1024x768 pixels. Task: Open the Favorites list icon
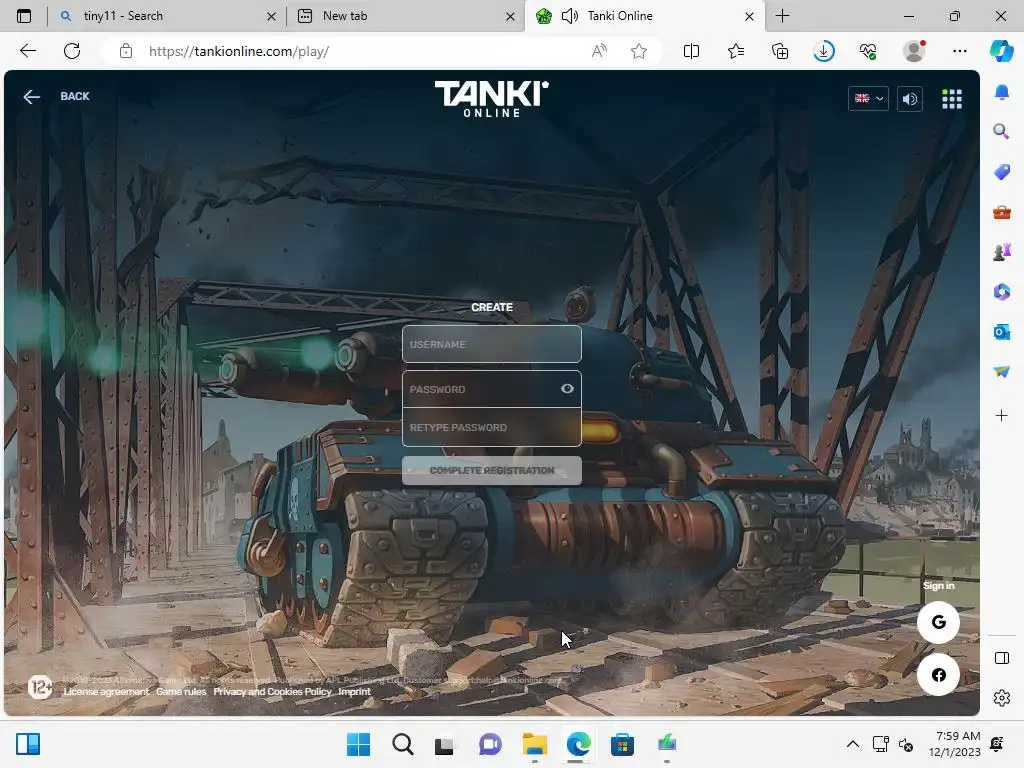pos(735,51)
